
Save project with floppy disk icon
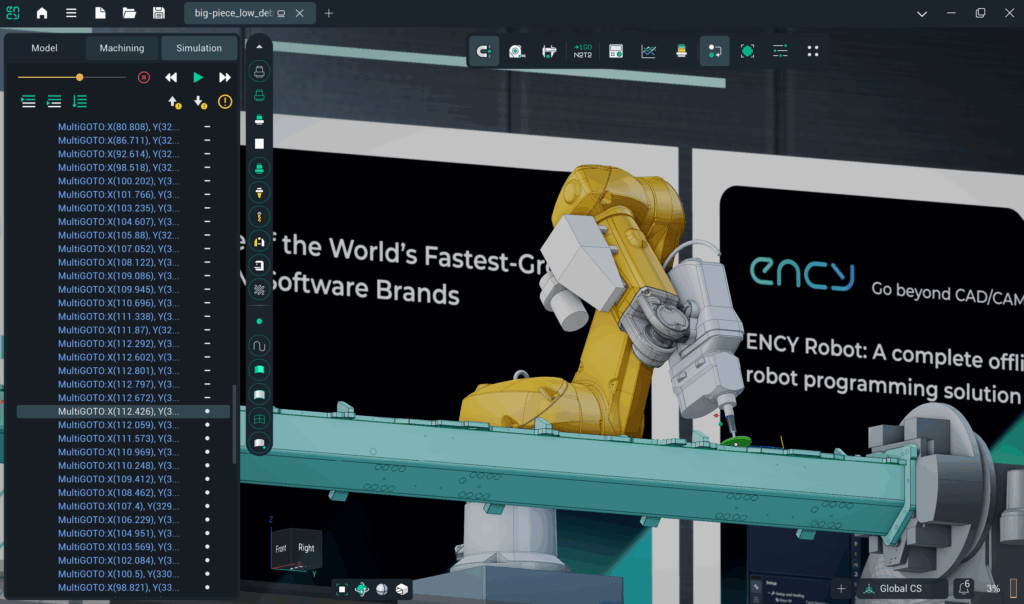159,13
